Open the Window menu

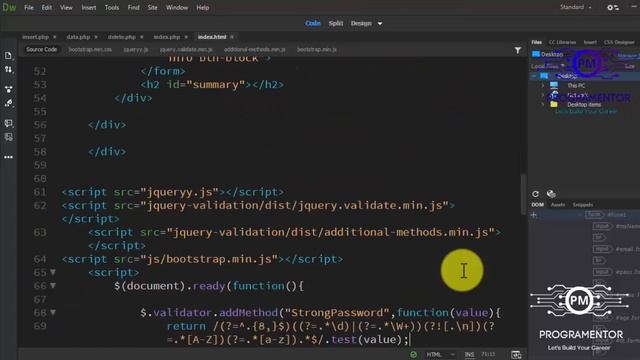177,7
